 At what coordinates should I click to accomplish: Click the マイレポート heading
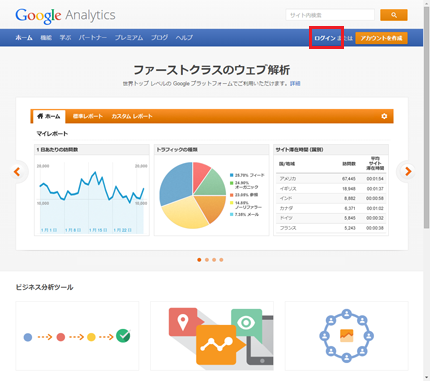[52, 134]
